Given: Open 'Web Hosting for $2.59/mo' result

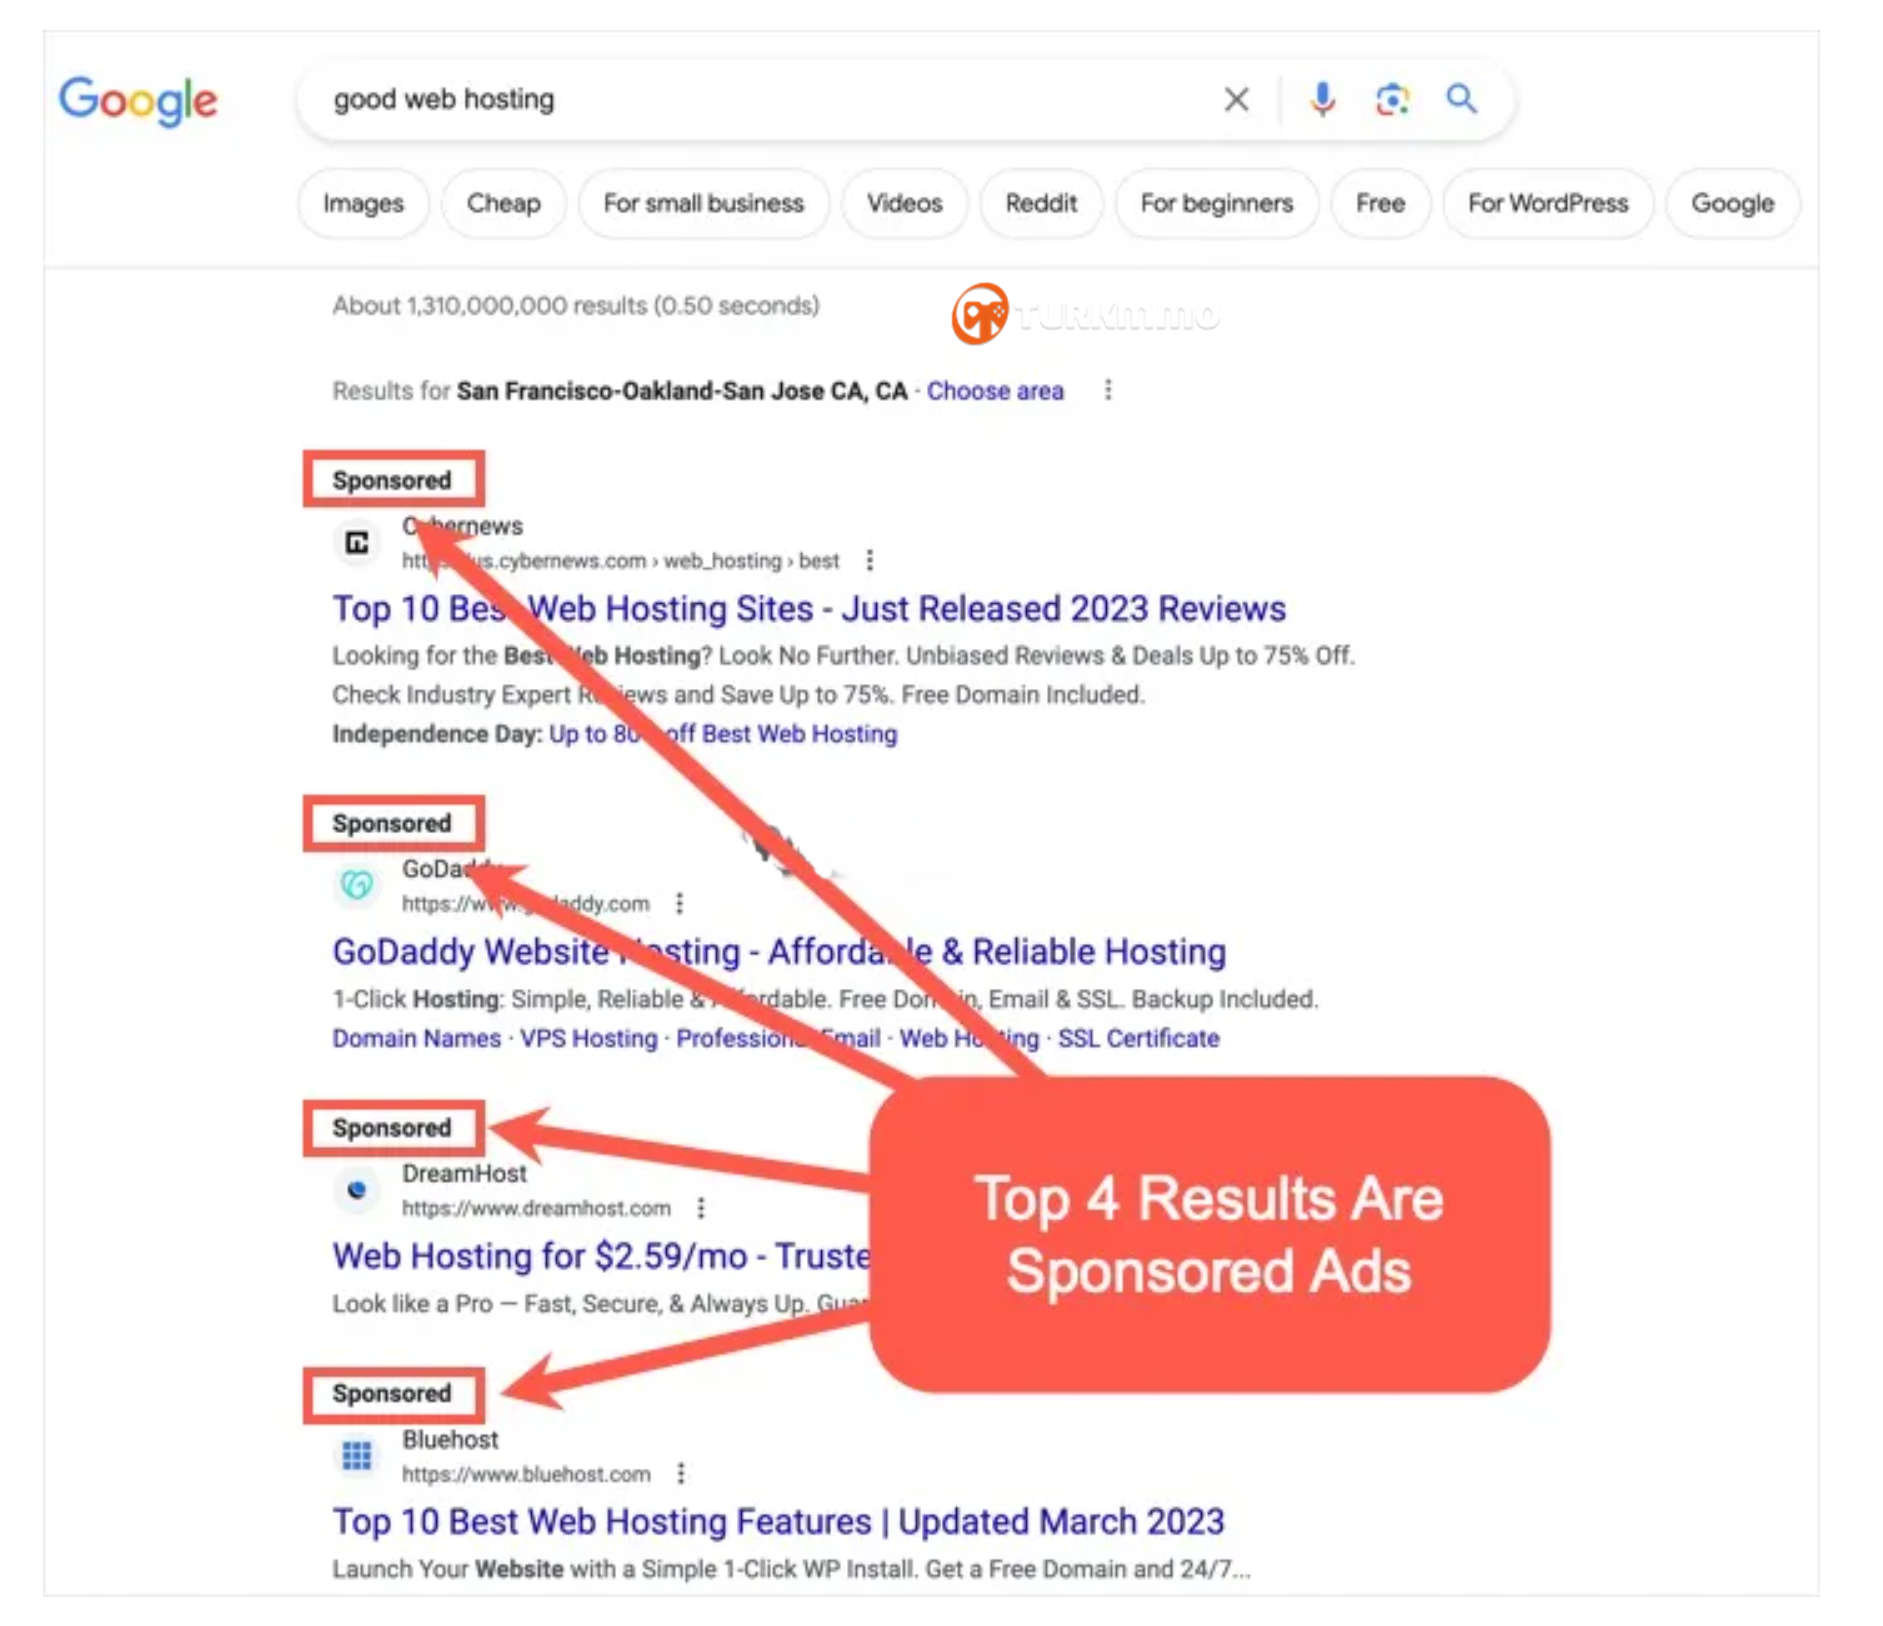Looking at the screenshot, I should click(601, 1256).
